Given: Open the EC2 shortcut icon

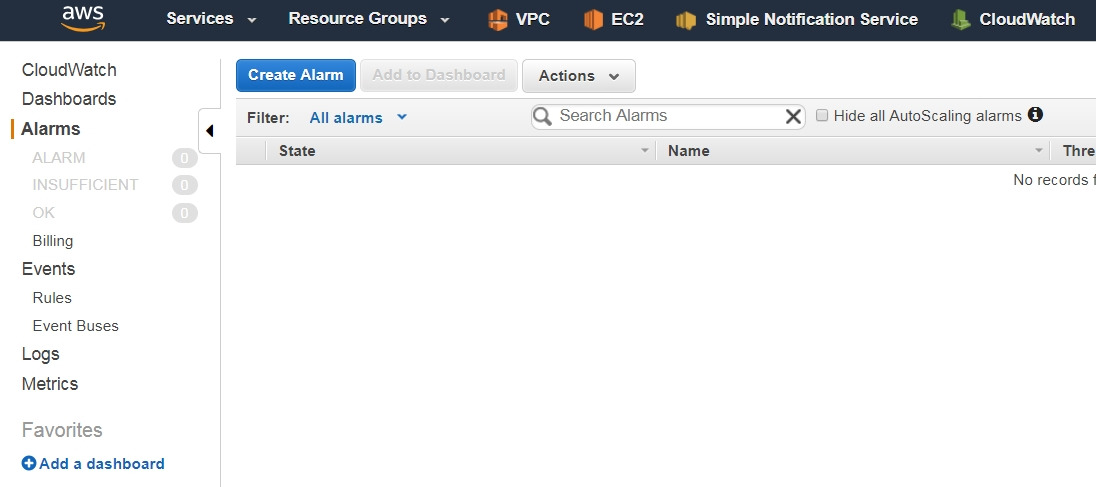Looking at the screenshot, I should coord(593,20).
